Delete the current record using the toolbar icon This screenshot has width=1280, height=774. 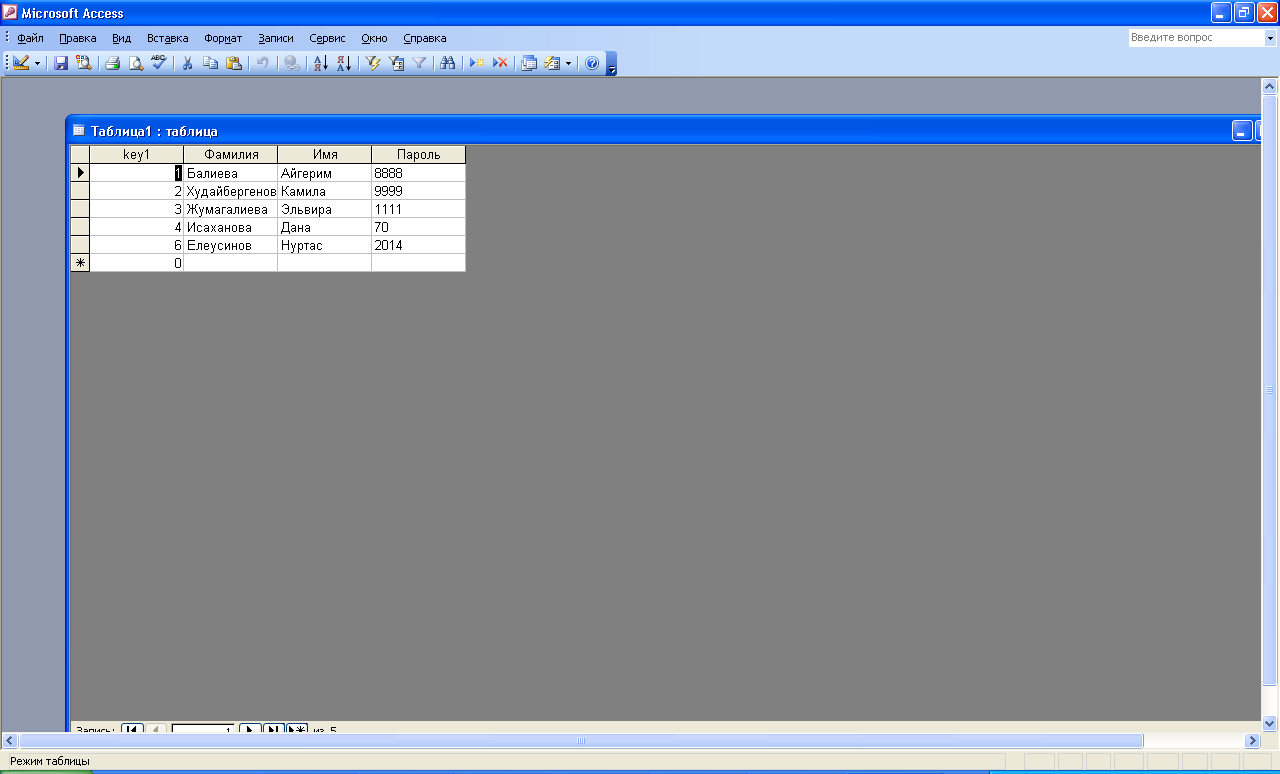pyautogui.click(x=500, y=63)
